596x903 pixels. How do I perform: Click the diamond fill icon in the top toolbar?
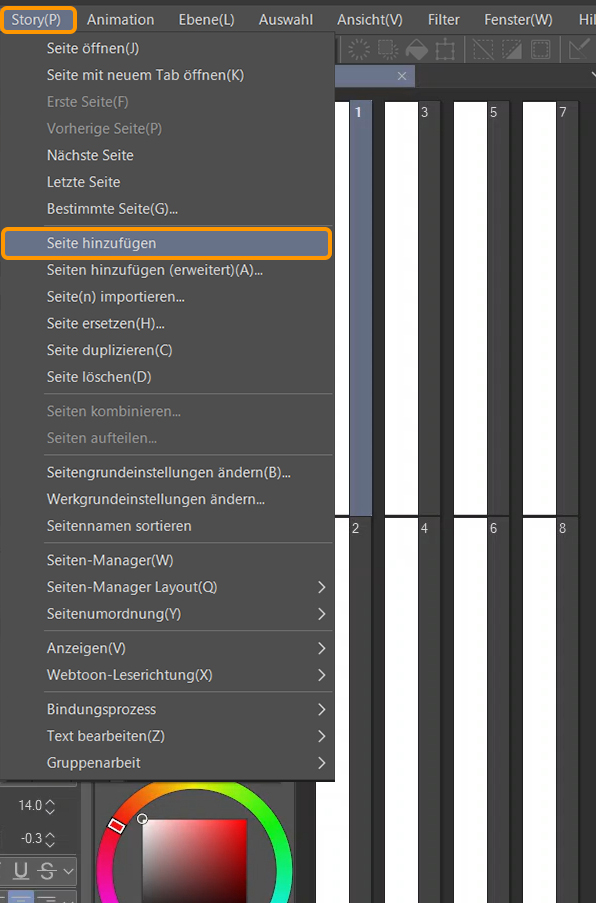[414, 49]
